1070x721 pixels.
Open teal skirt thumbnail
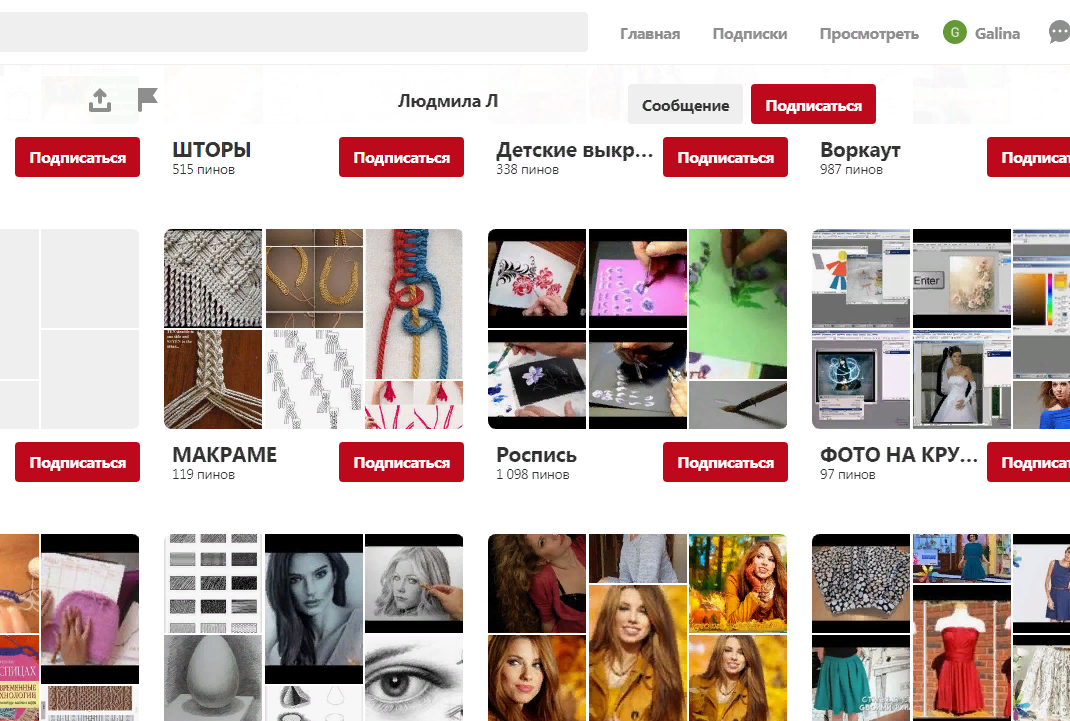tap(861, 678)
